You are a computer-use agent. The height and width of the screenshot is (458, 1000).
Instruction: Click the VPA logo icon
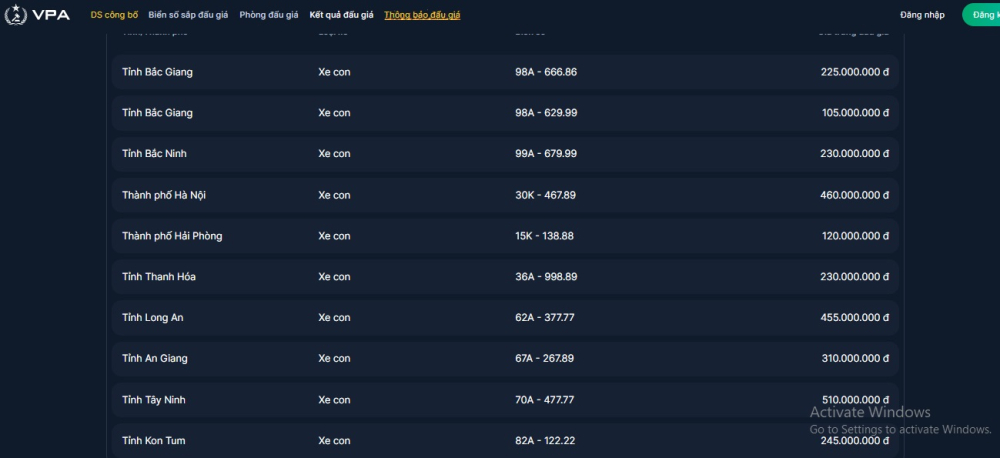15,15
